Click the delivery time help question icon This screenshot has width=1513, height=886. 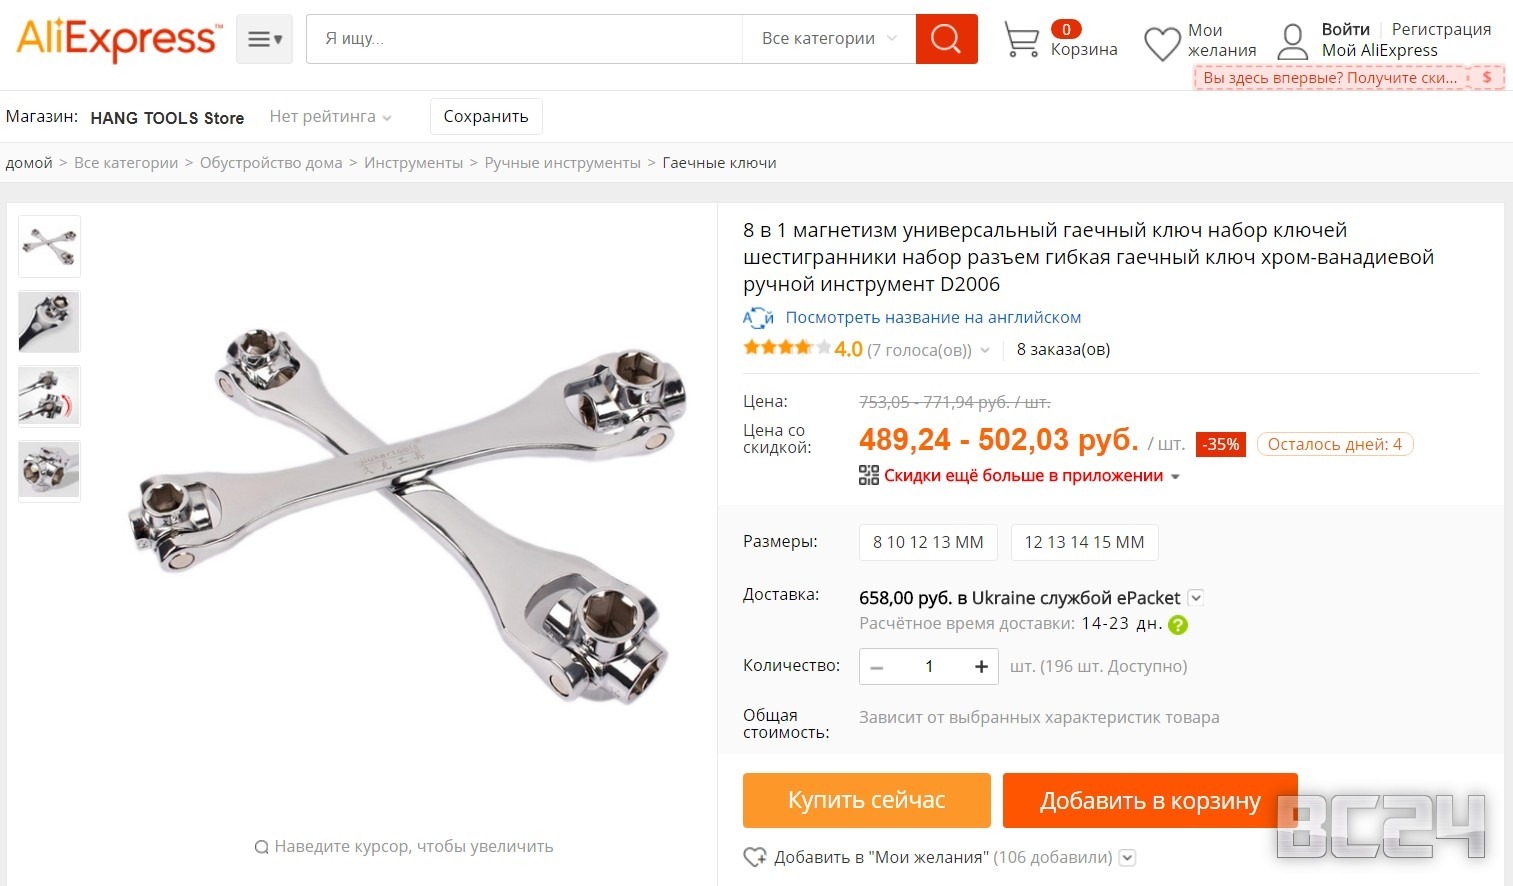click(1178, 625)
